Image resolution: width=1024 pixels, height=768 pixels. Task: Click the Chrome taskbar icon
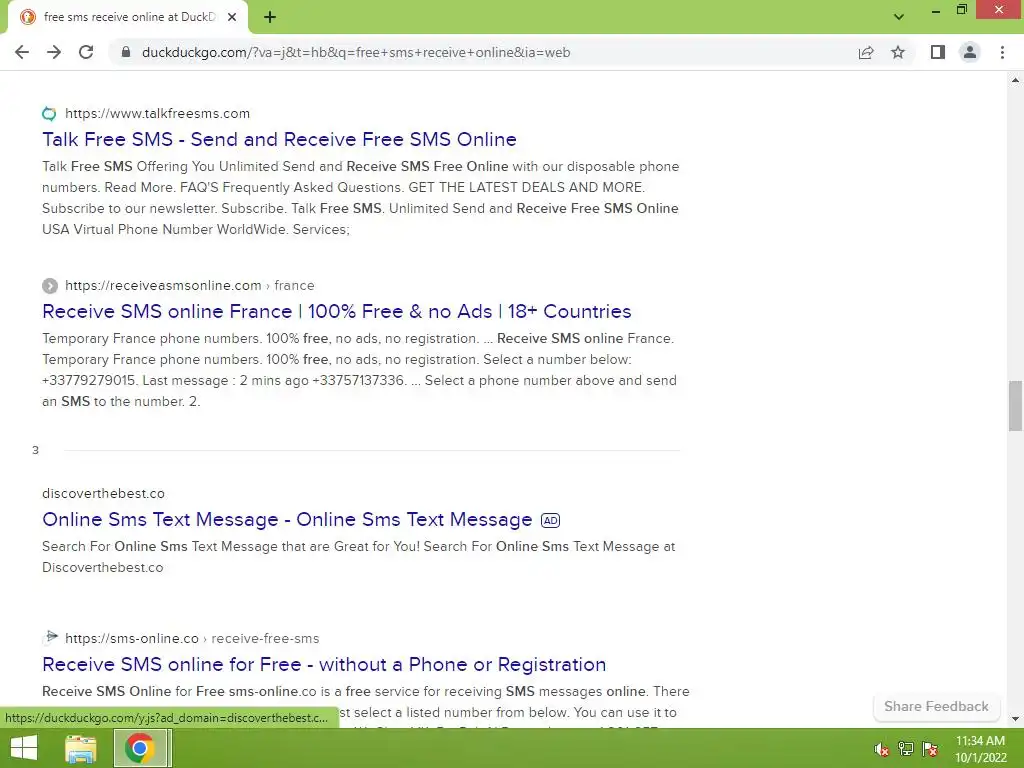pyautogui.click(x=140, y=748)
